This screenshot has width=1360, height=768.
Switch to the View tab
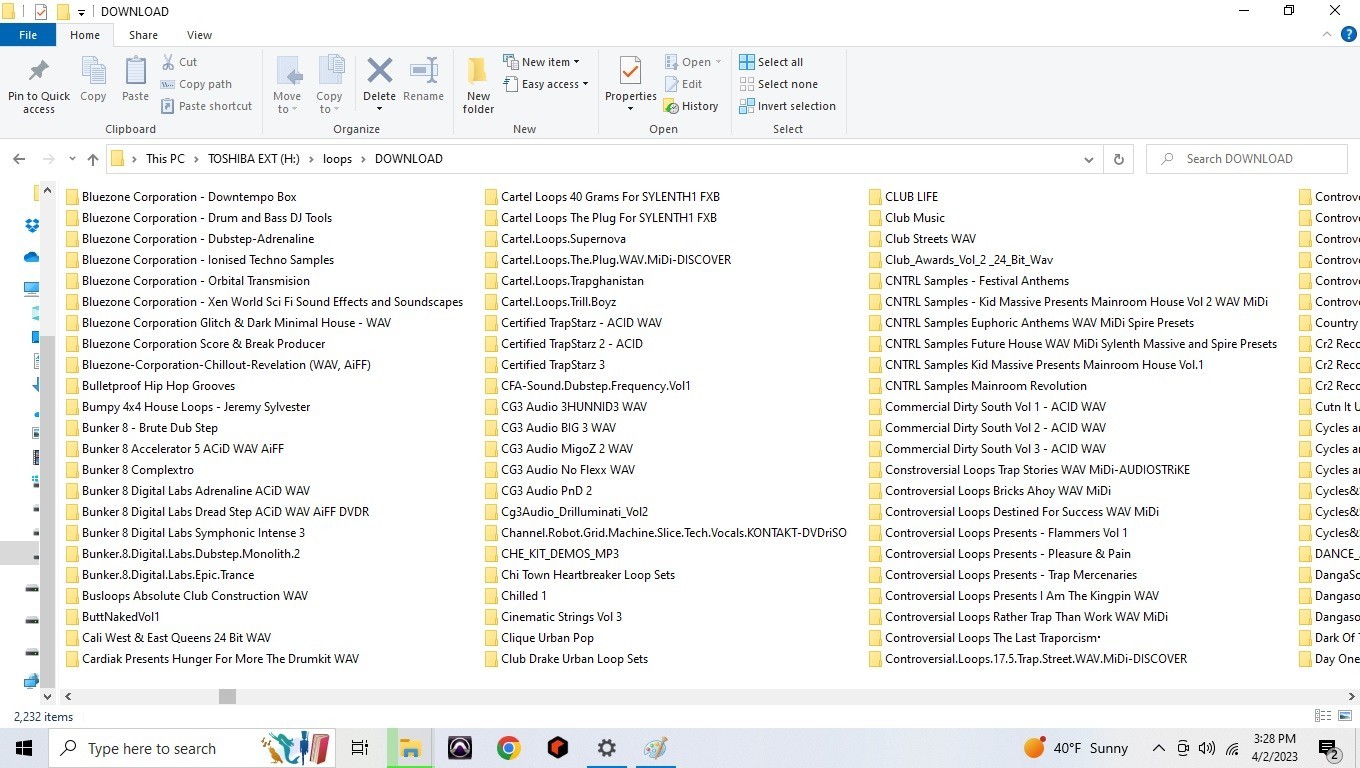click(x=199, y=34)
